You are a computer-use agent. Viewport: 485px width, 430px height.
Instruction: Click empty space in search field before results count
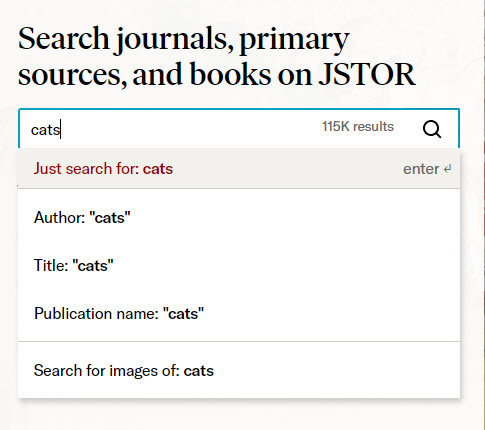coord(190,129)
